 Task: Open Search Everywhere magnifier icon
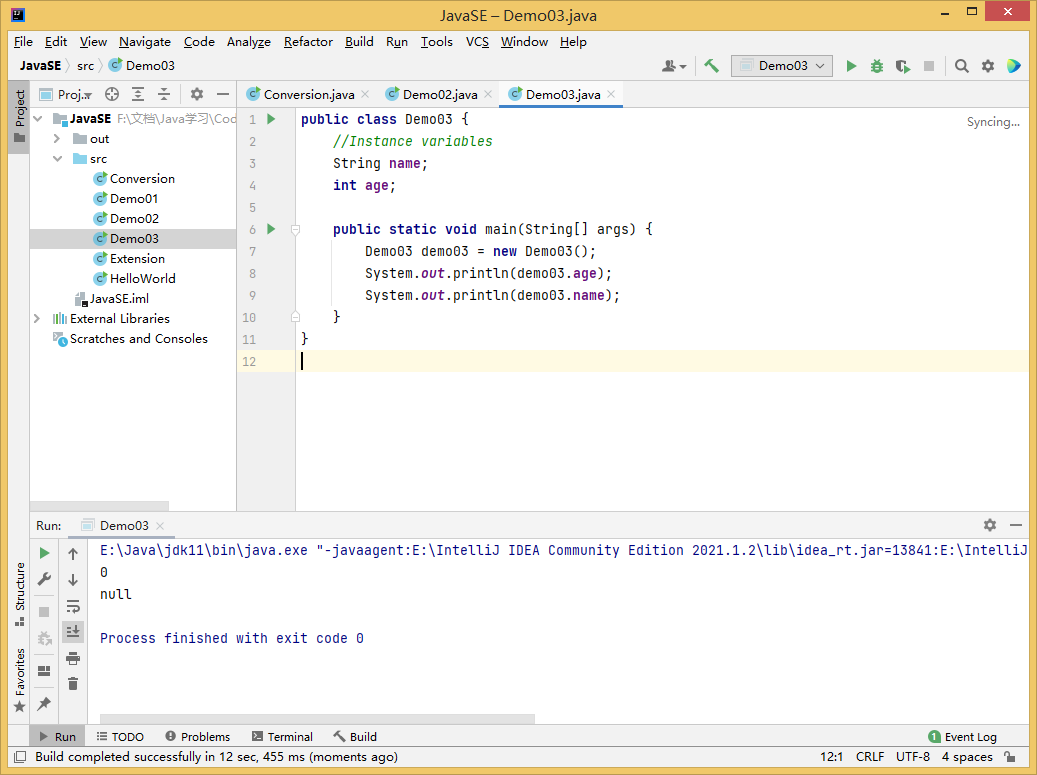[x=961, y=66]
